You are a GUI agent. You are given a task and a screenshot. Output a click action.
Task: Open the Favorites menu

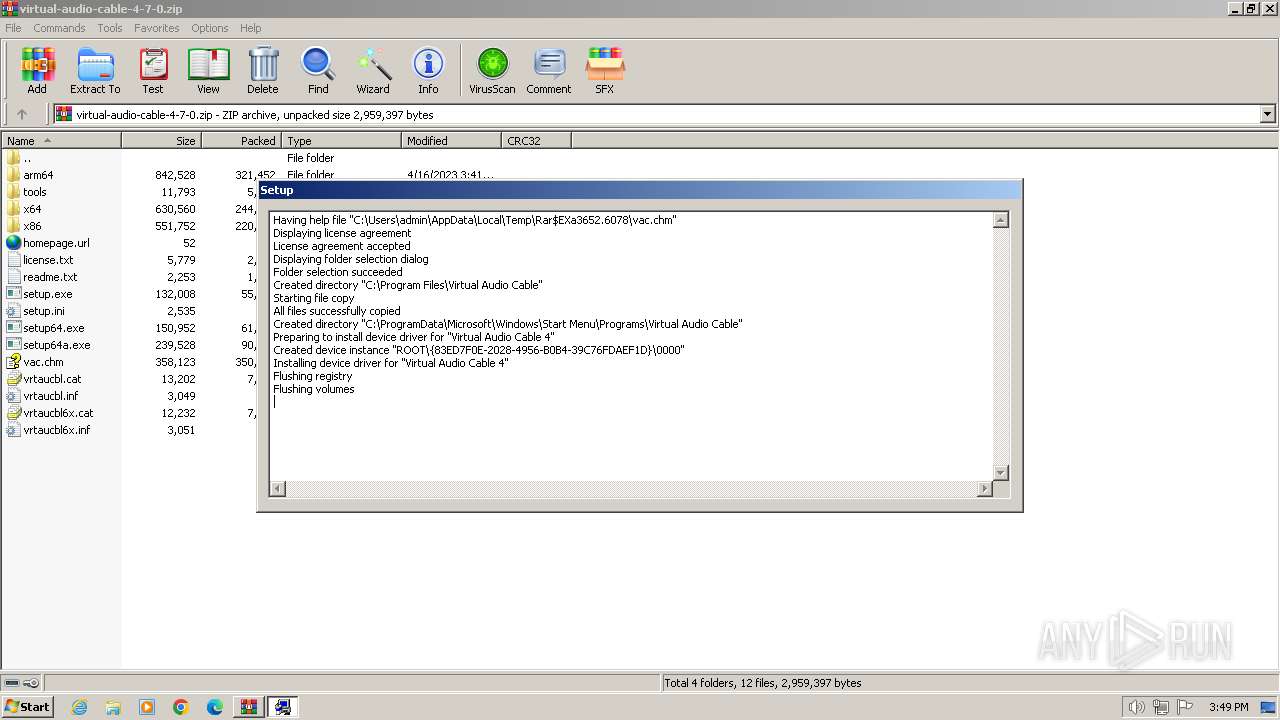(157, 28)
